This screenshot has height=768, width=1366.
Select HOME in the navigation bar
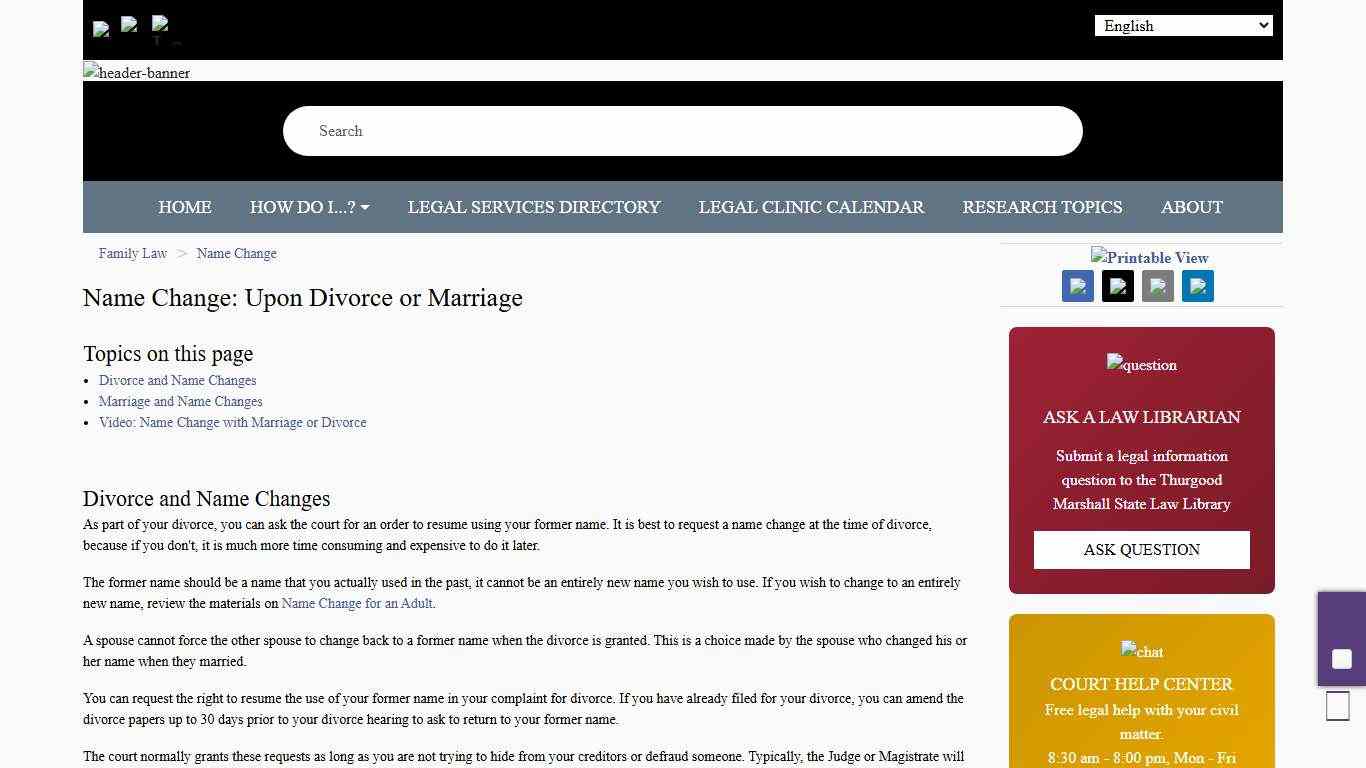tap(184, 207)
